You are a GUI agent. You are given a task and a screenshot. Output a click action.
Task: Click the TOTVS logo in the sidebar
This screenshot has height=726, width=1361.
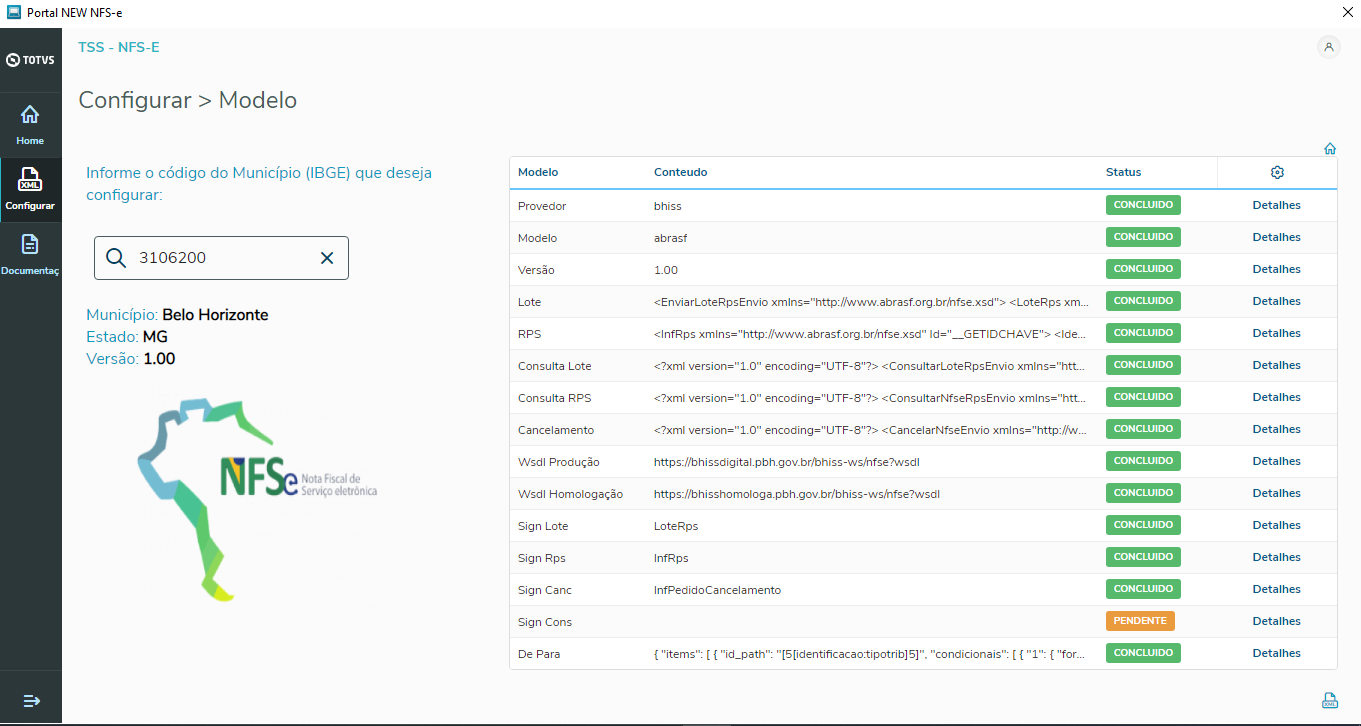(x=30, y=60)
